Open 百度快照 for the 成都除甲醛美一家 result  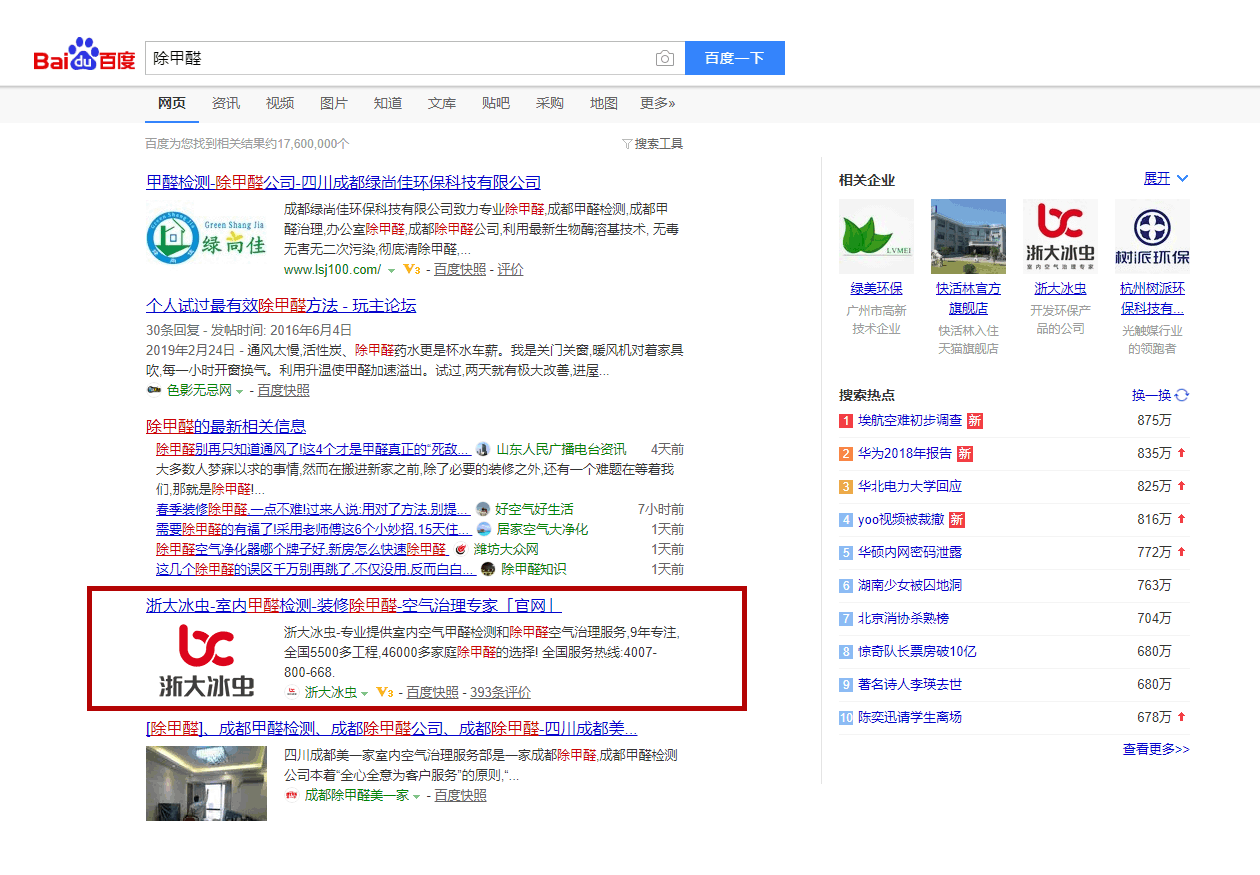[x=461, y=795]
